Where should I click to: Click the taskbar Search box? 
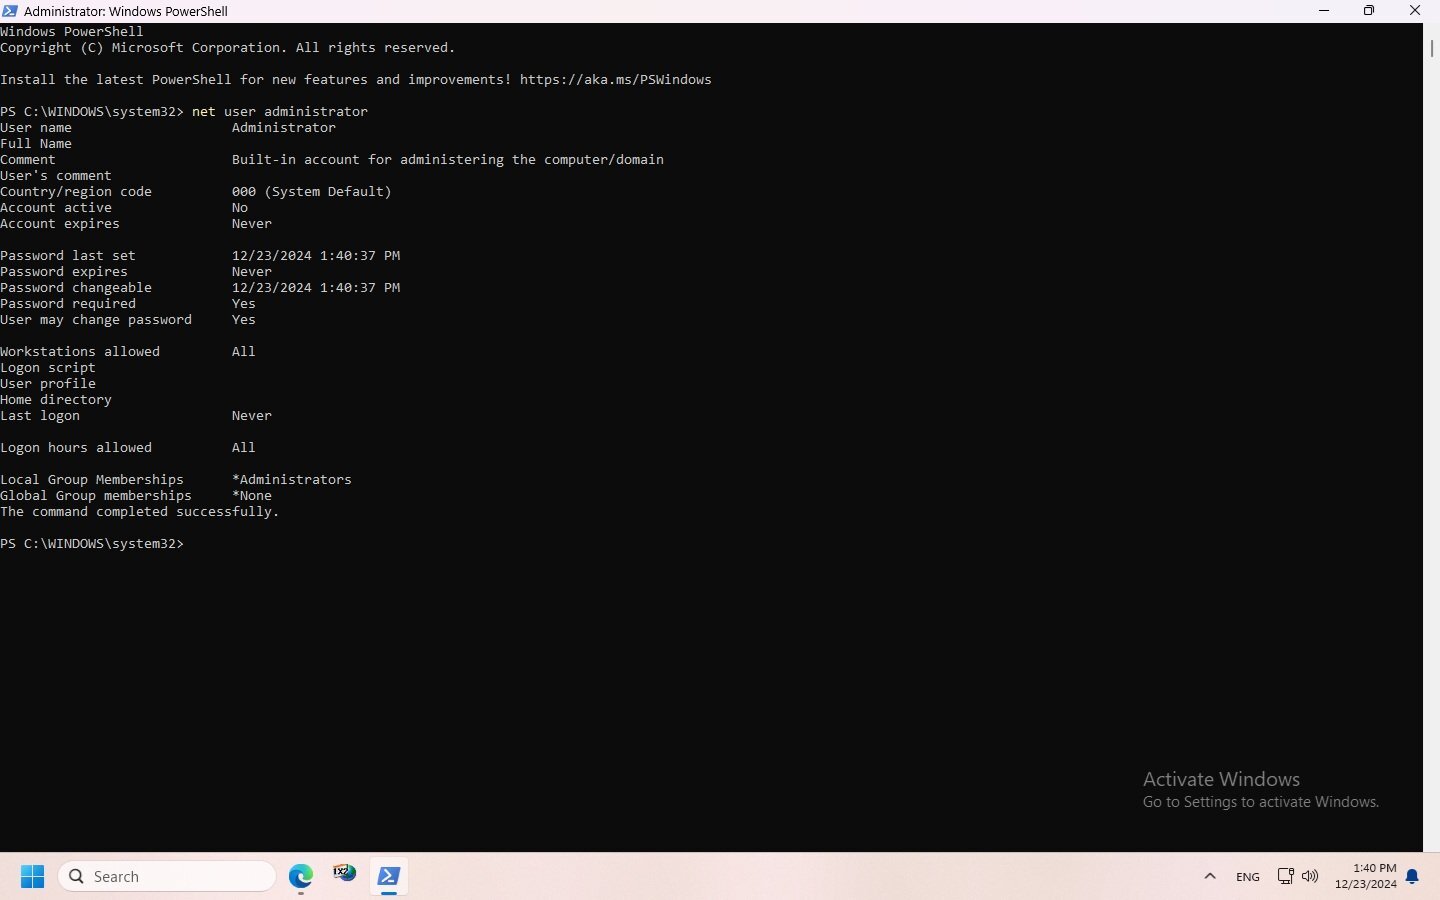click(167, 877)
